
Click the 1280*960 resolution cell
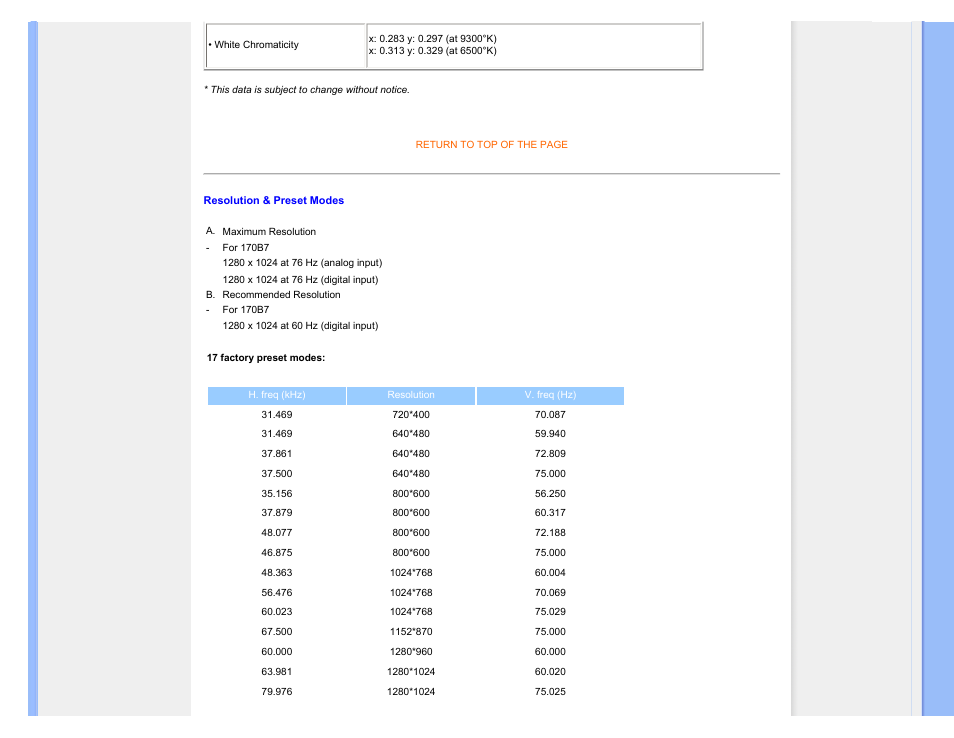click(x=411, y=652)
